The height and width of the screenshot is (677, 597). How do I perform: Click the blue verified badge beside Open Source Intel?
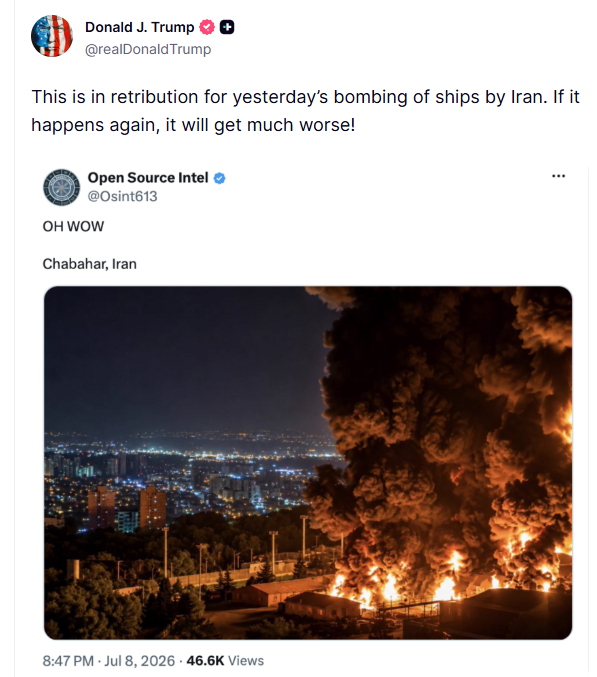point(219,178)
